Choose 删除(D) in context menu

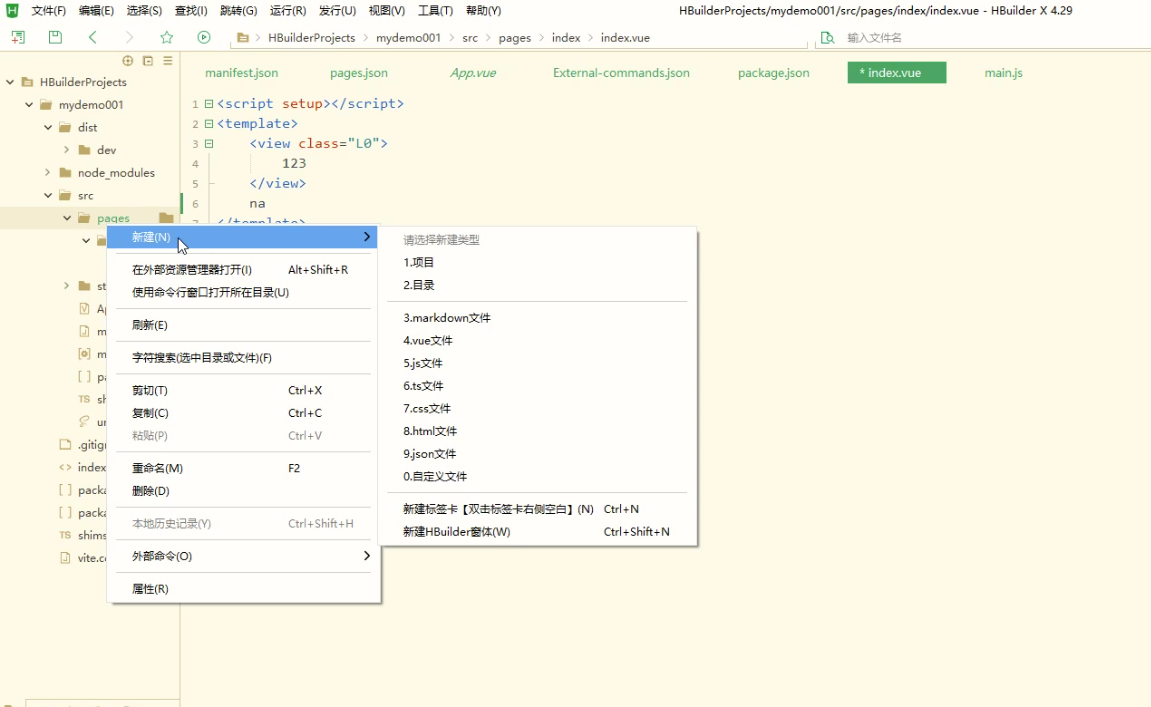pos(244,491)
